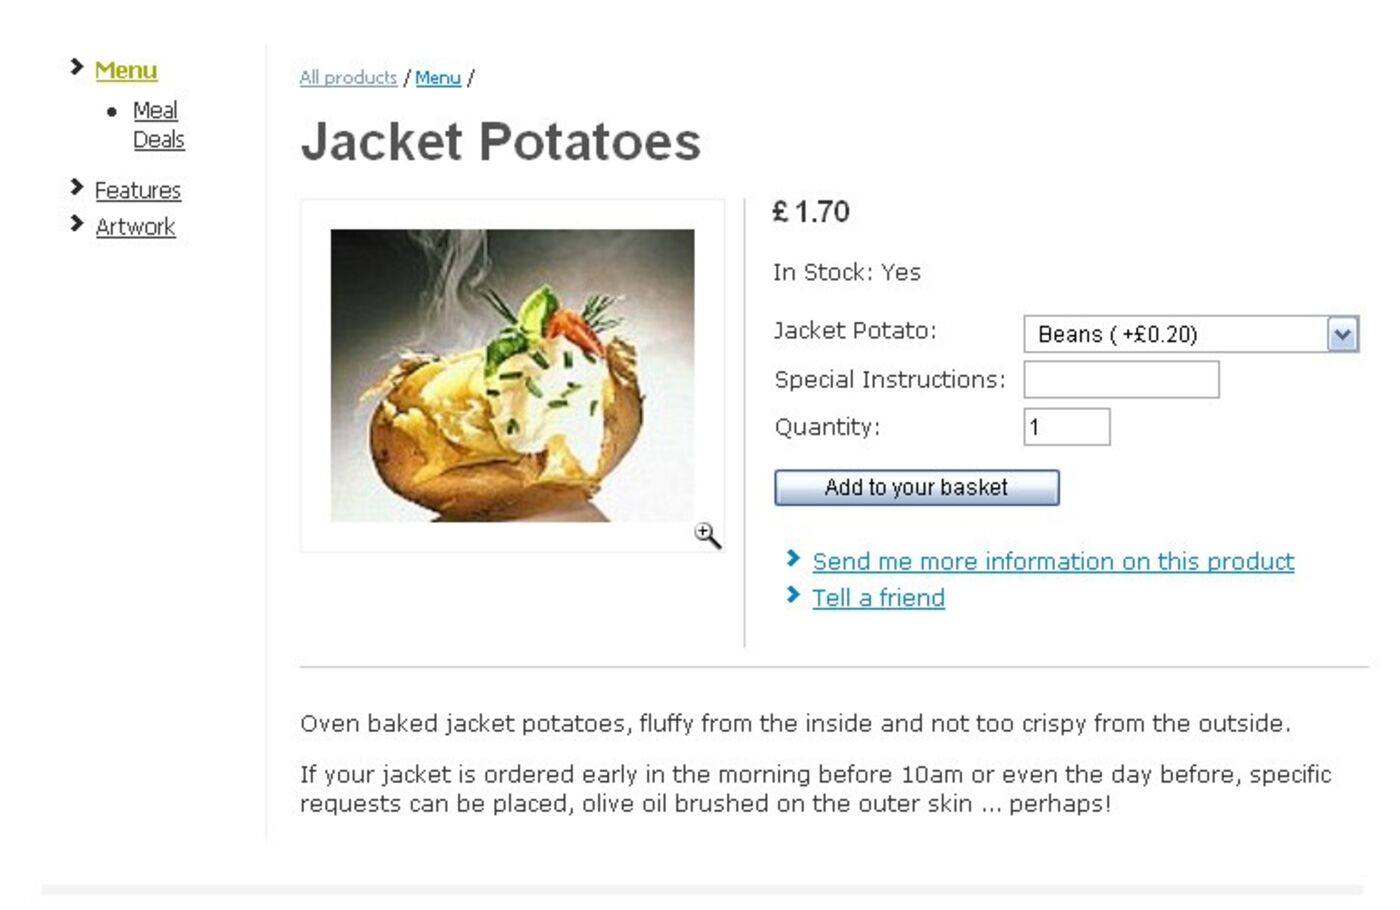Click the magnifier zoom icon under the photo
This screenshot has width=1400, height=910.
707,536
